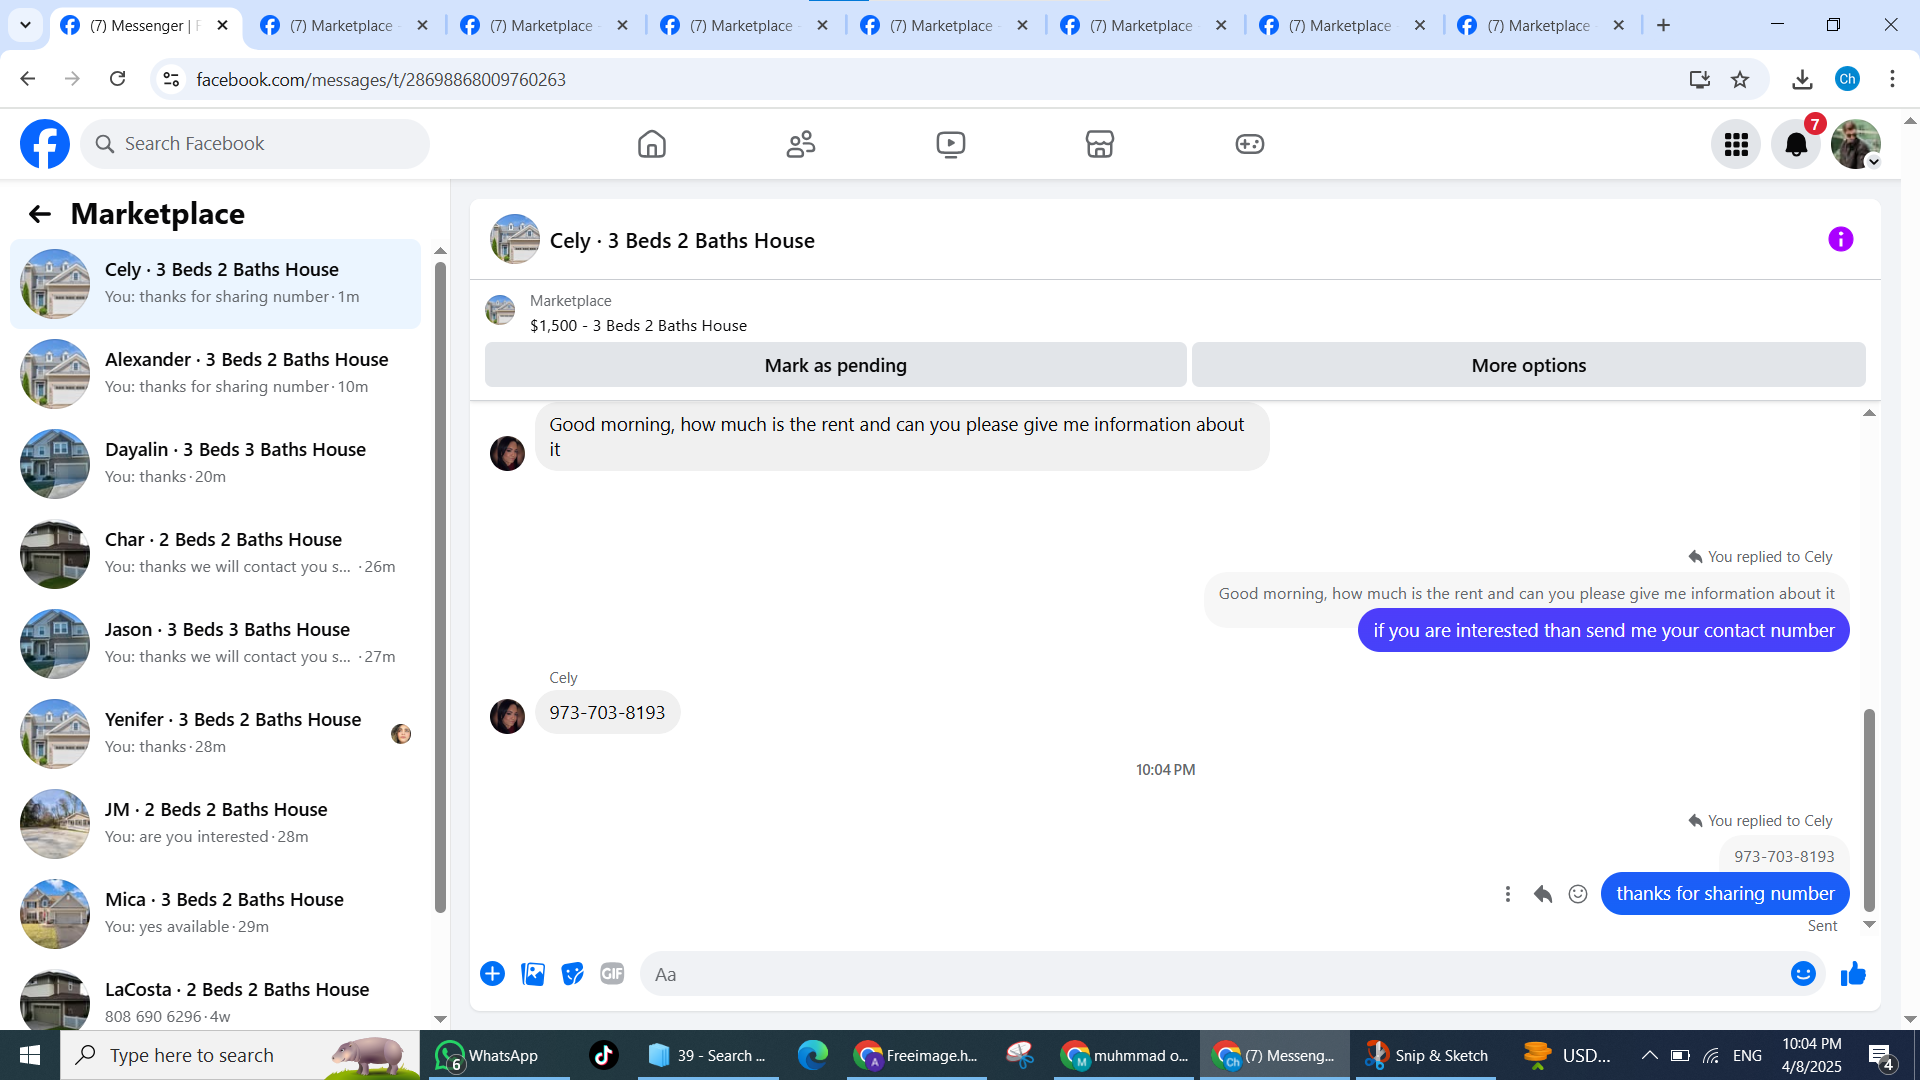Viewport: 1920px width, 1080px height.
Task: Click the choose sticker icon
Action: click(x=572, y=974)
